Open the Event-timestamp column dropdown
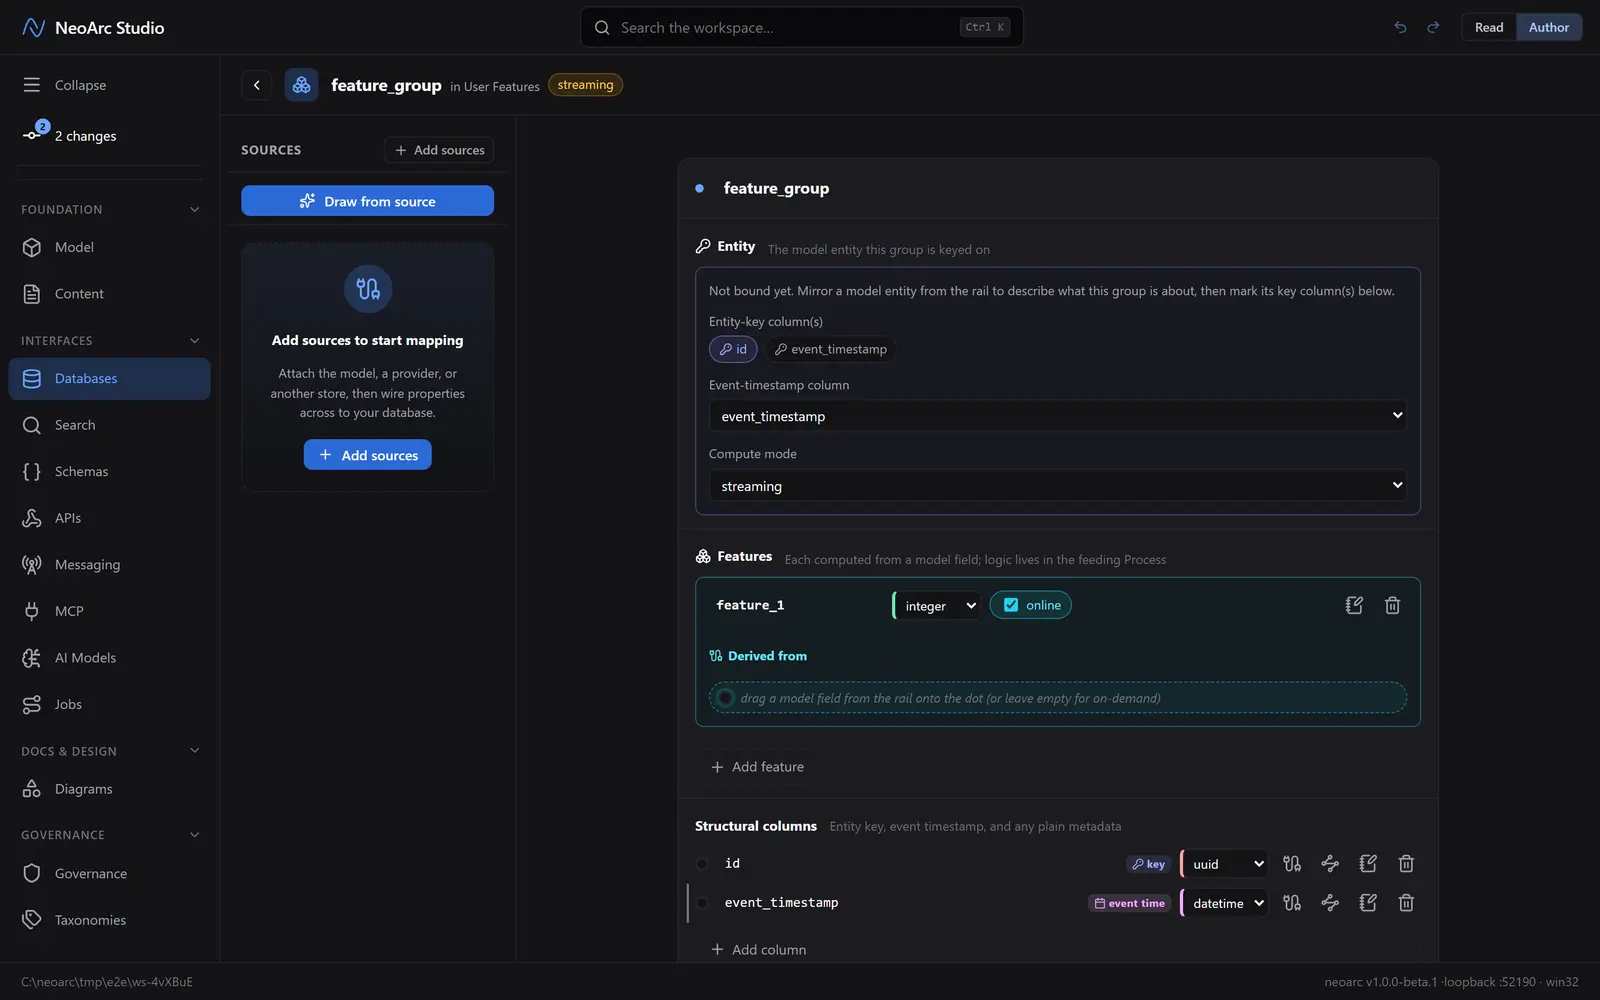Viewport: 1600px width, 1000px height. (x=1058, y=416)
